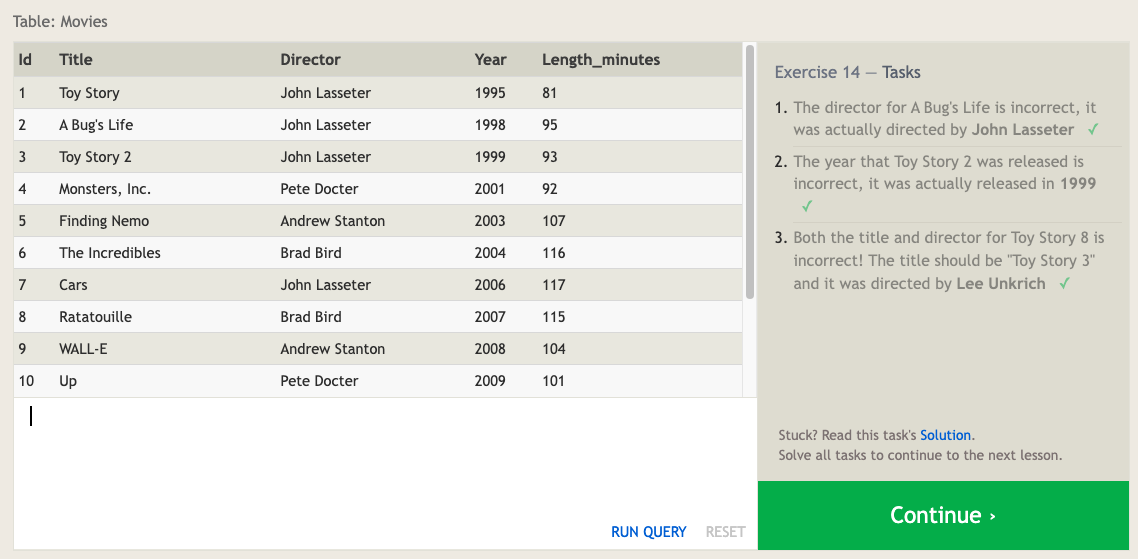The height and width of the screenshot is (559, 1138).
Task: Click length value 81
Action: (x=549, y=93)
